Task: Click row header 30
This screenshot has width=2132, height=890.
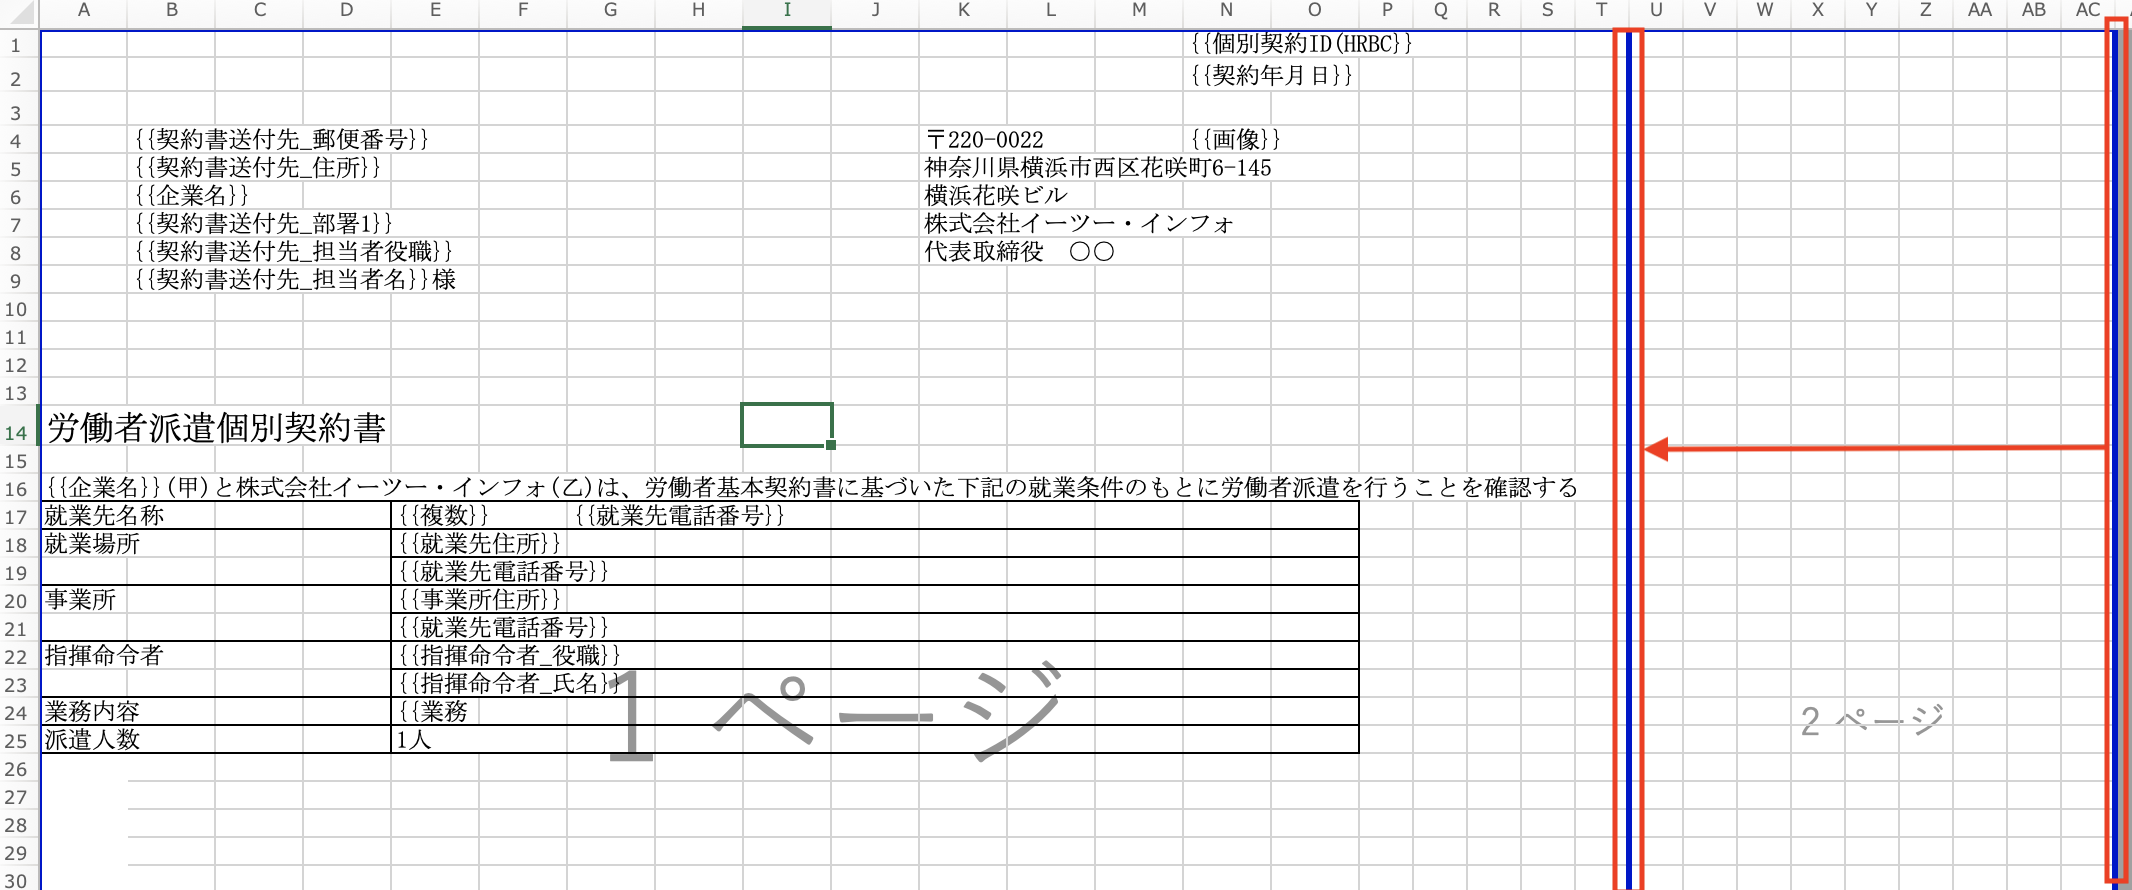Action: pos(16,880)
